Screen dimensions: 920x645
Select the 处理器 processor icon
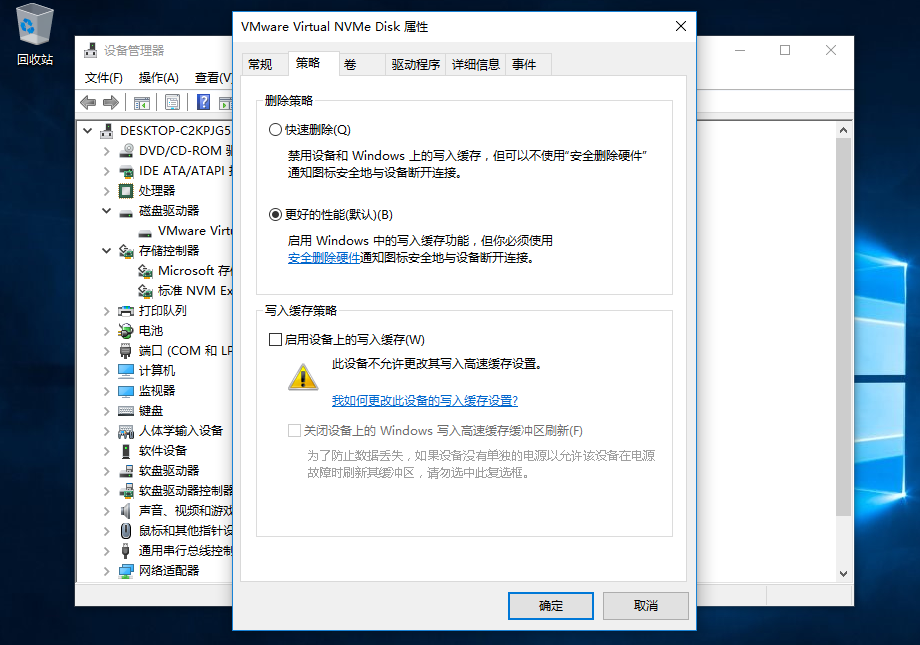(x=126, y=191)
